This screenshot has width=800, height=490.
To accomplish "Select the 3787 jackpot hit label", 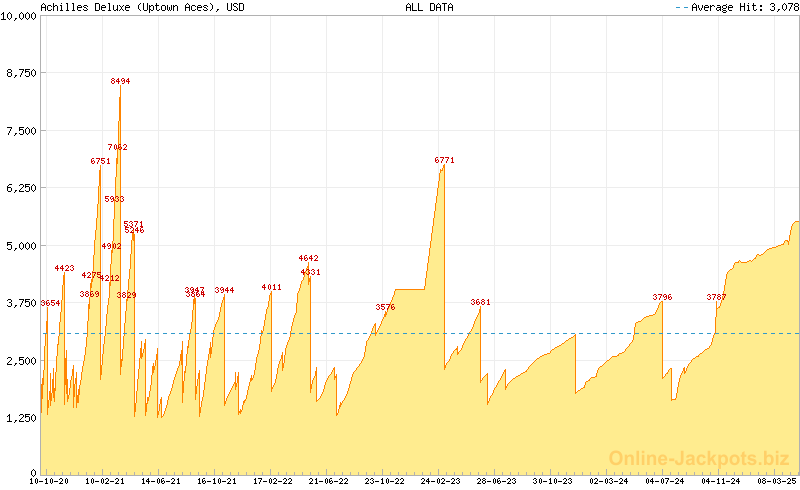I will click(x=716, y=297).
